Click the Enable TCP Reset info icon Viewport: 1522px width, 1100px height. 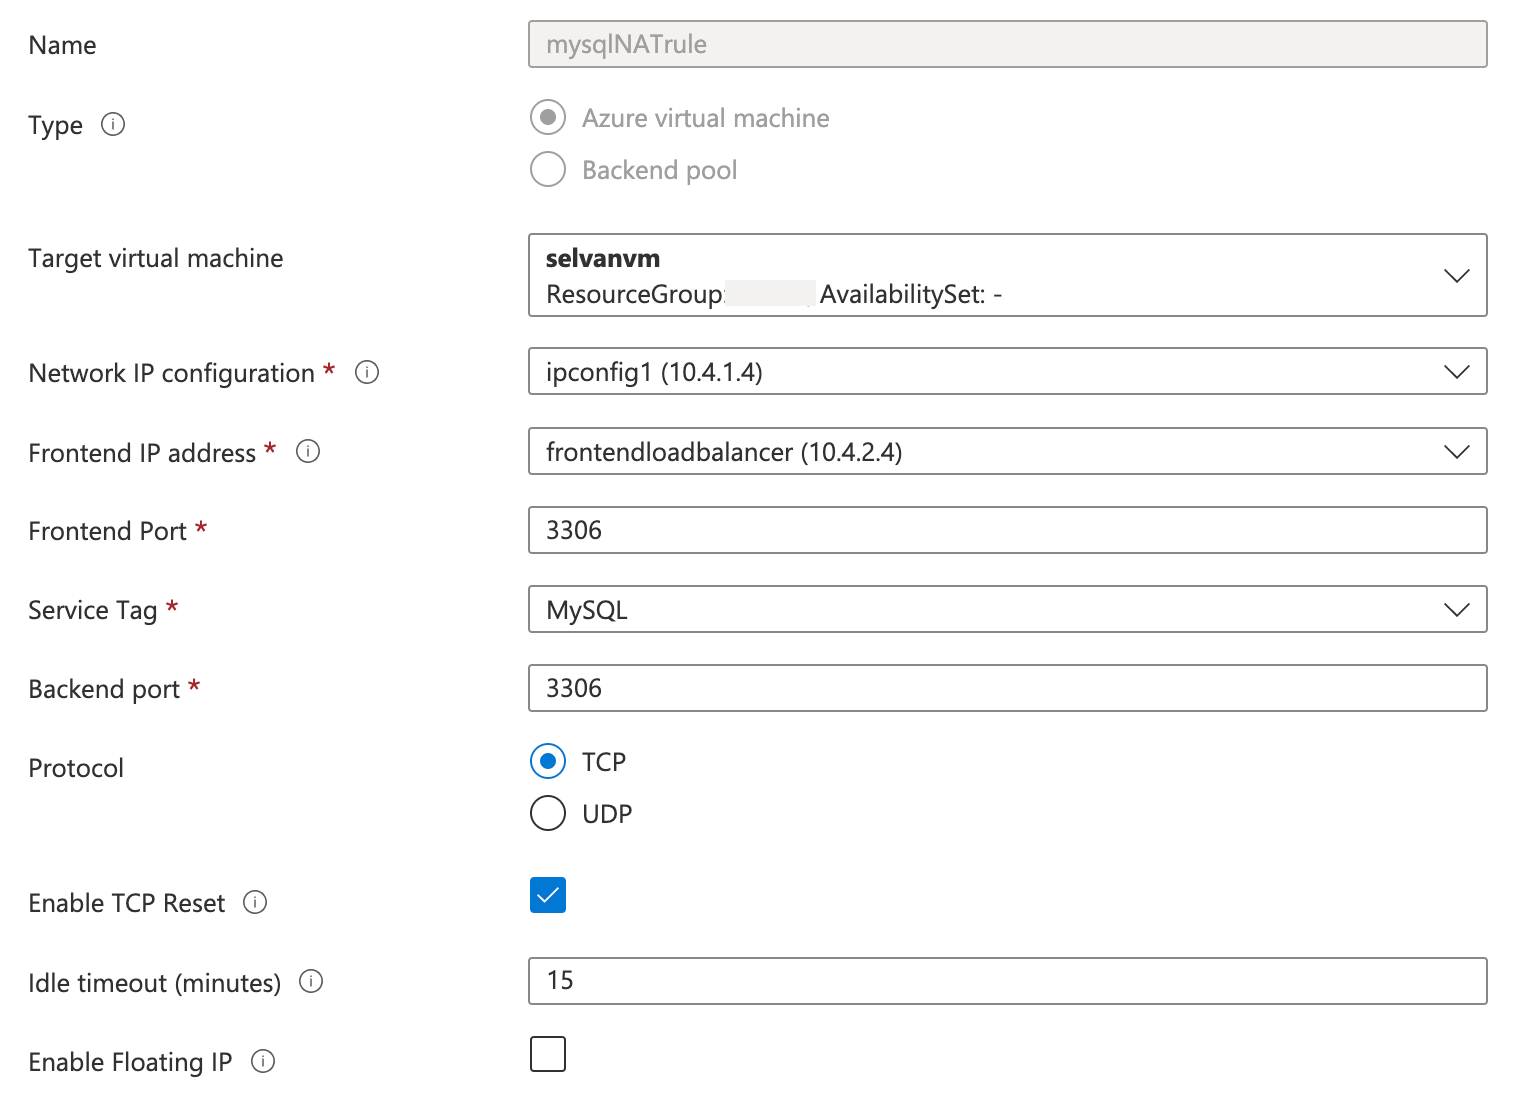255,903
